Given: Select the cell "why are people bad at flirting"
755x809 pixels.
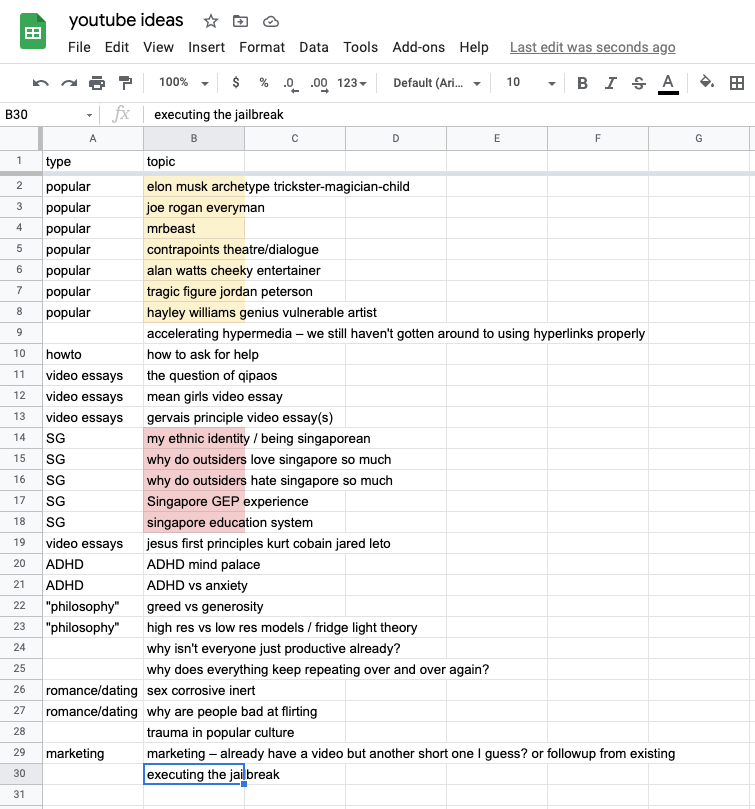Looking at the screenshot, I should [x=194, y=711].
